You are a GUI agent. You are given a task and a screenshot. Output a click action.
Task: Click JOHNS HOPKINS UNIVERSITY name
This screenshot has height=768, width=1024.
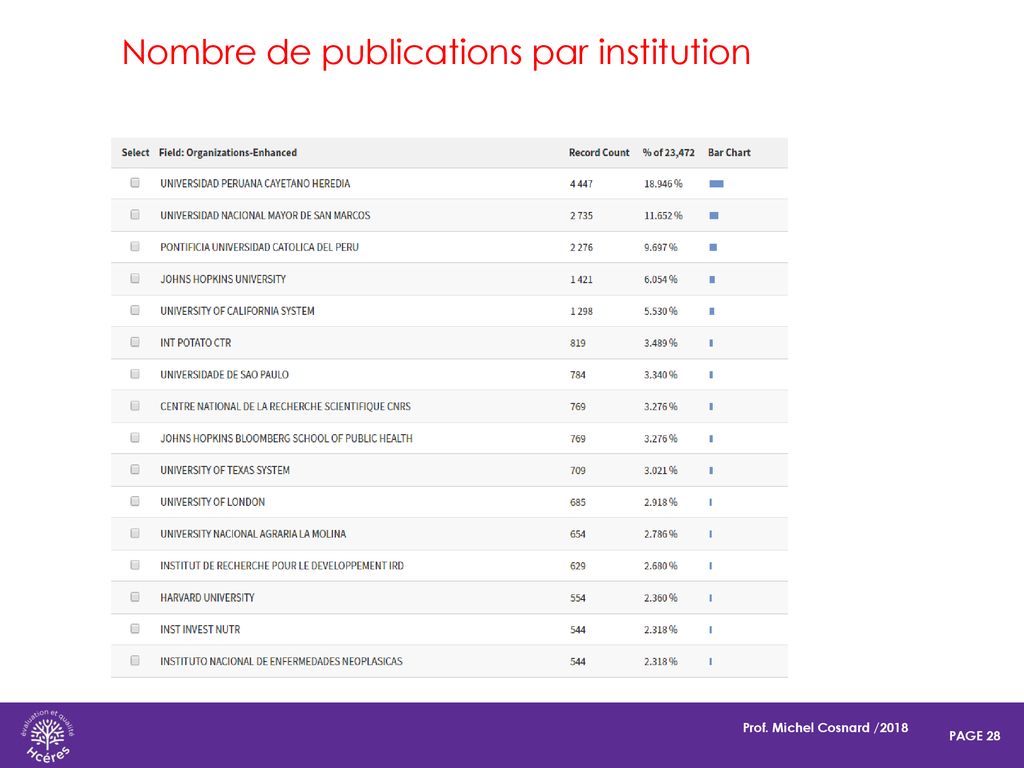223,279
